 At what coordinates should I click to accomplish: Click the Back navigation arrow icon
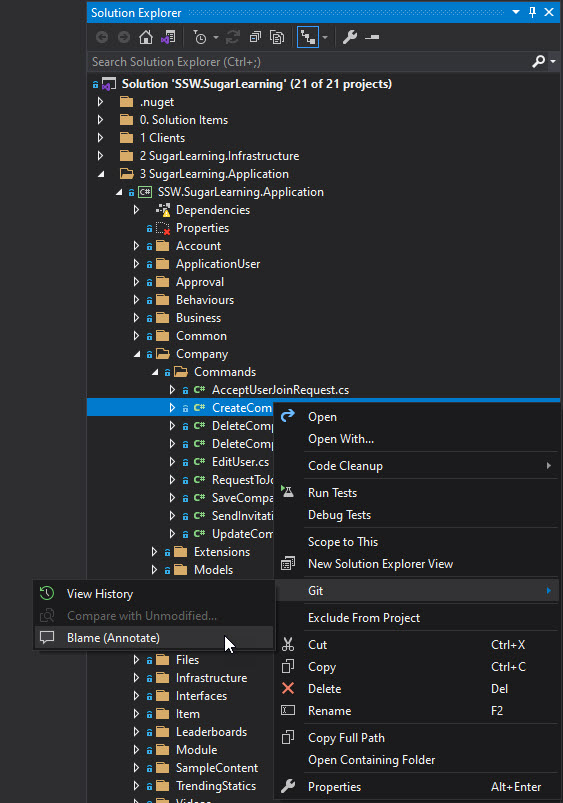(x=102, y=37)
